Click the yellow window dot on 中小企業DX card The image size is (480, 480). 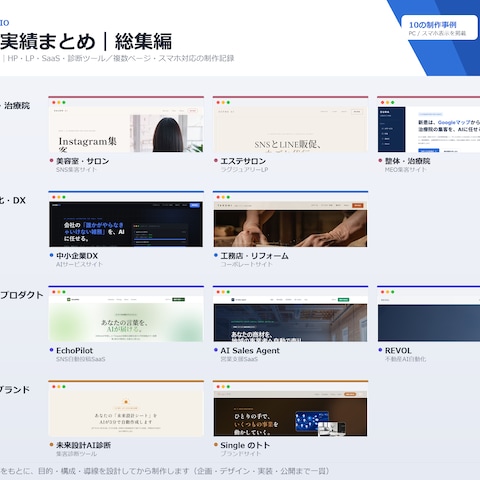(x=59, y=197)
